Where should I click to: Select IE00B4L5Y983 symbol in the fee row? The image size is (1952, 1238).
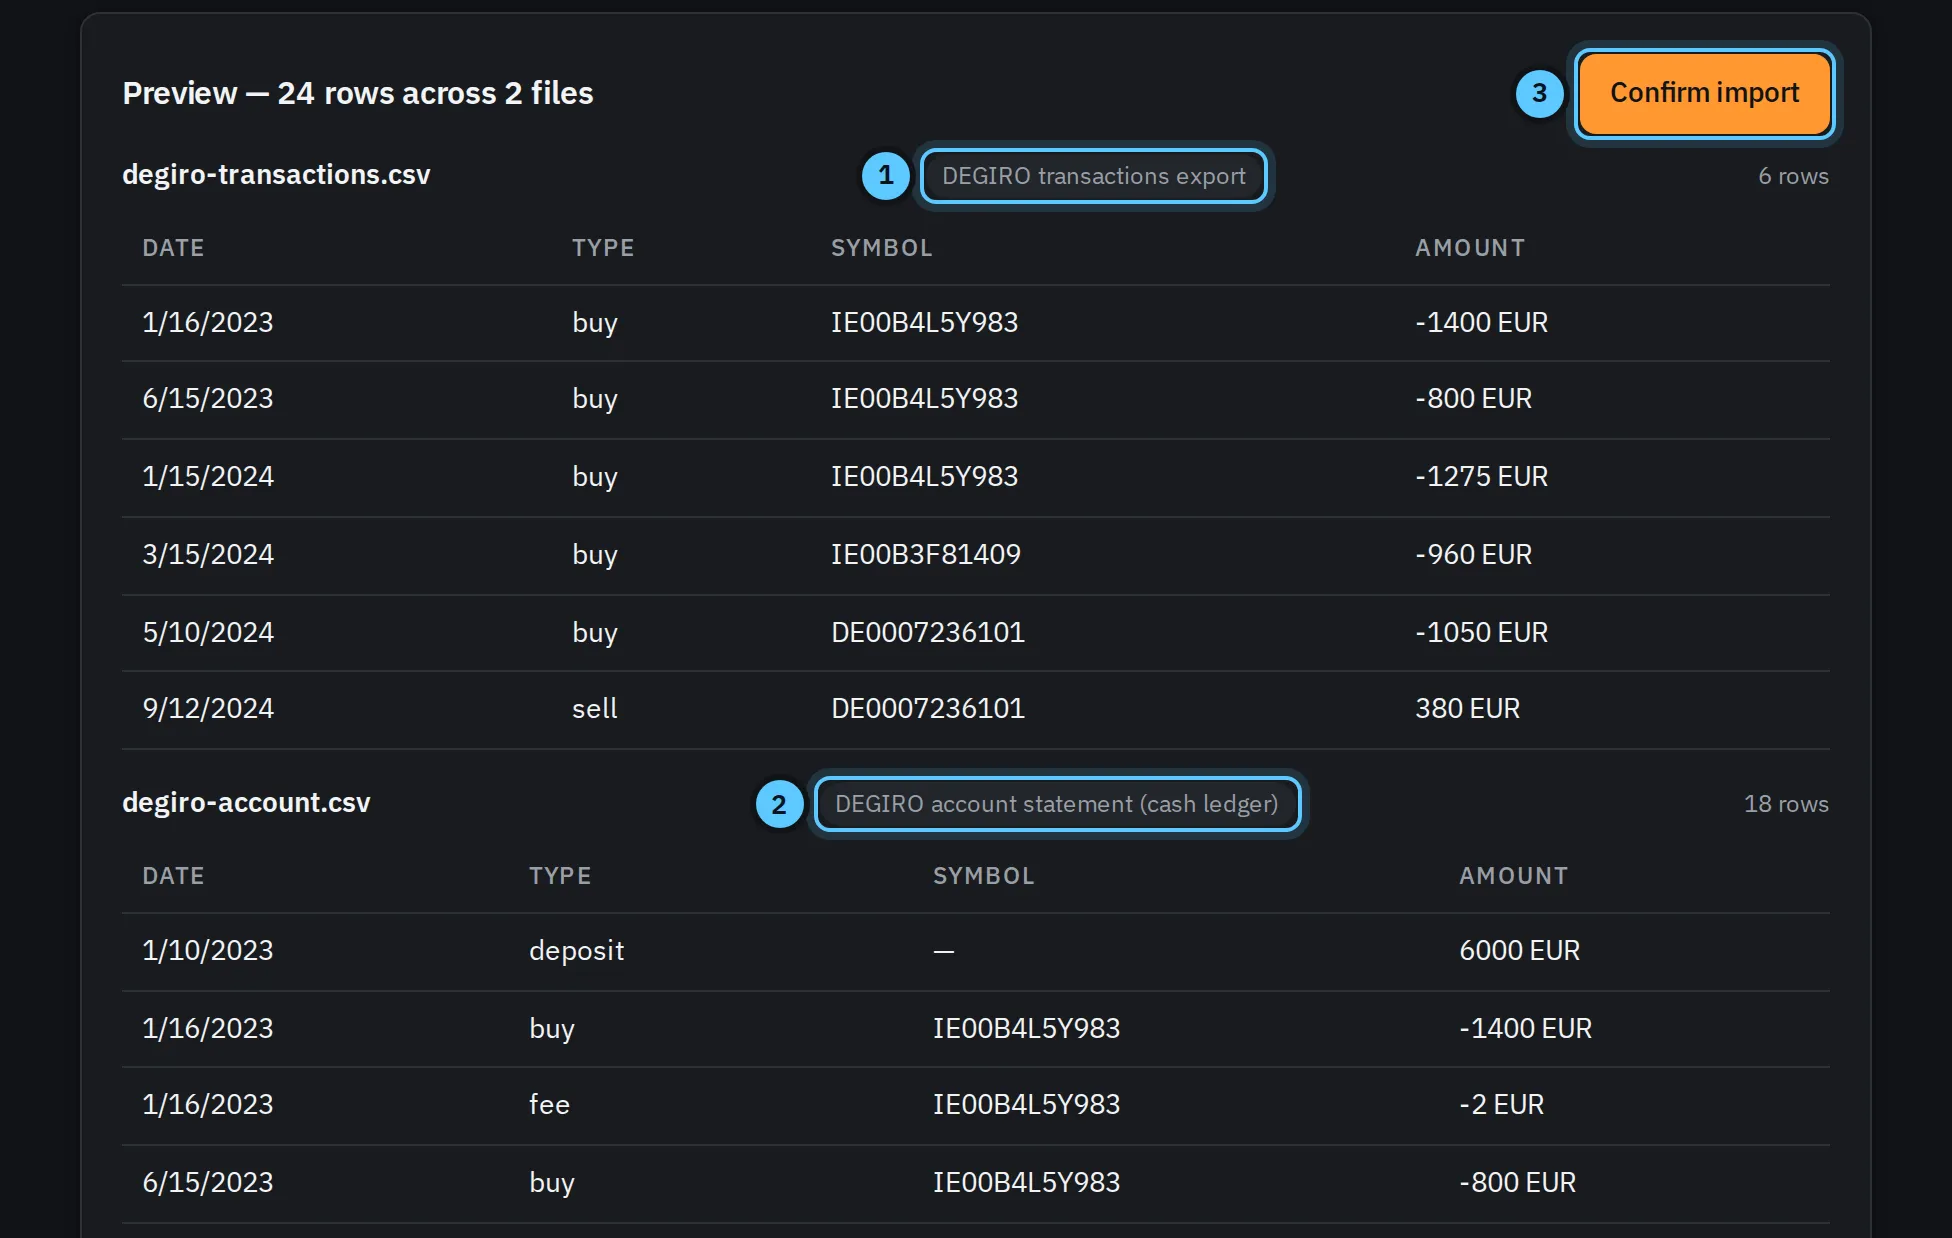pyautogui.click(x=1026, y=1104)
